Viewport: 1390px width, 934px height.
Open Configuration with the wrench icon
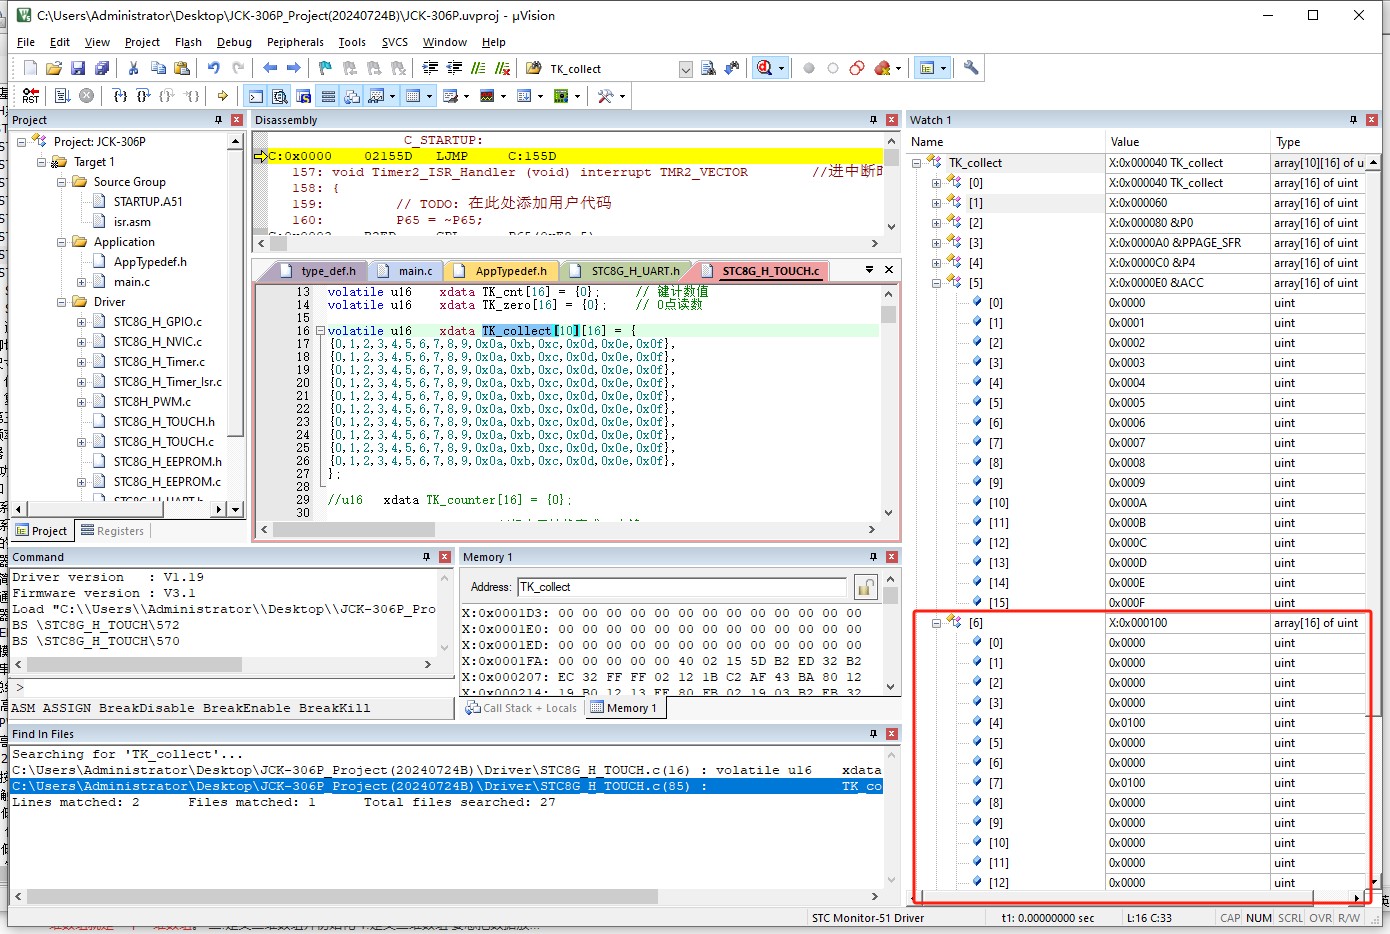(x=971, y=68)
